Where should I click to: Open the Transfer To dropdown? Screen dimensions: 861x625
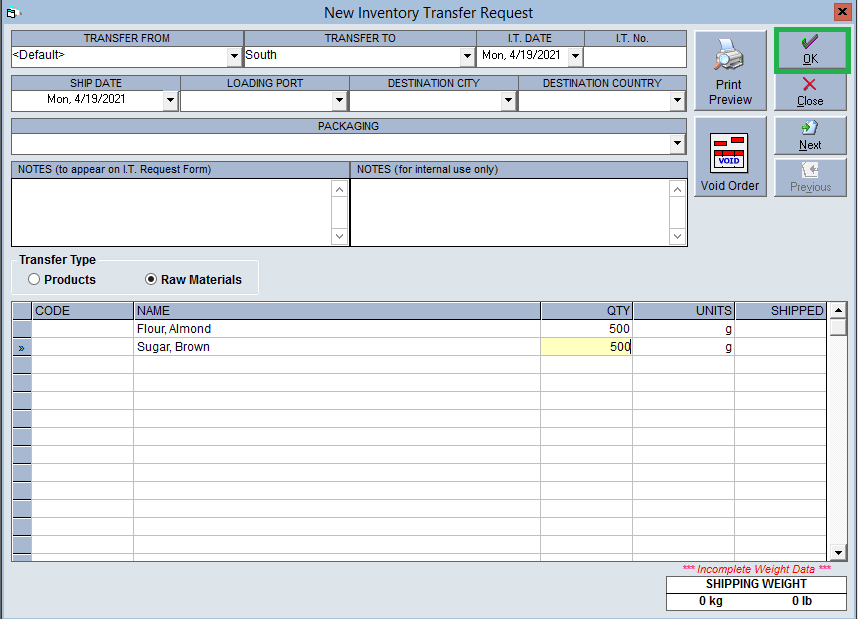pyautogui.click(x=468, y=57)
